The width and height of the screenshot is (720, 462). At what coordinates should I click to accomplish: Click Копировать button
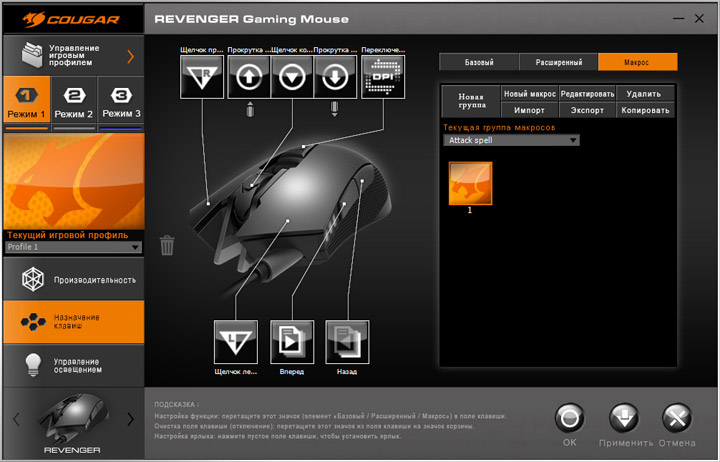click(645, 110)
